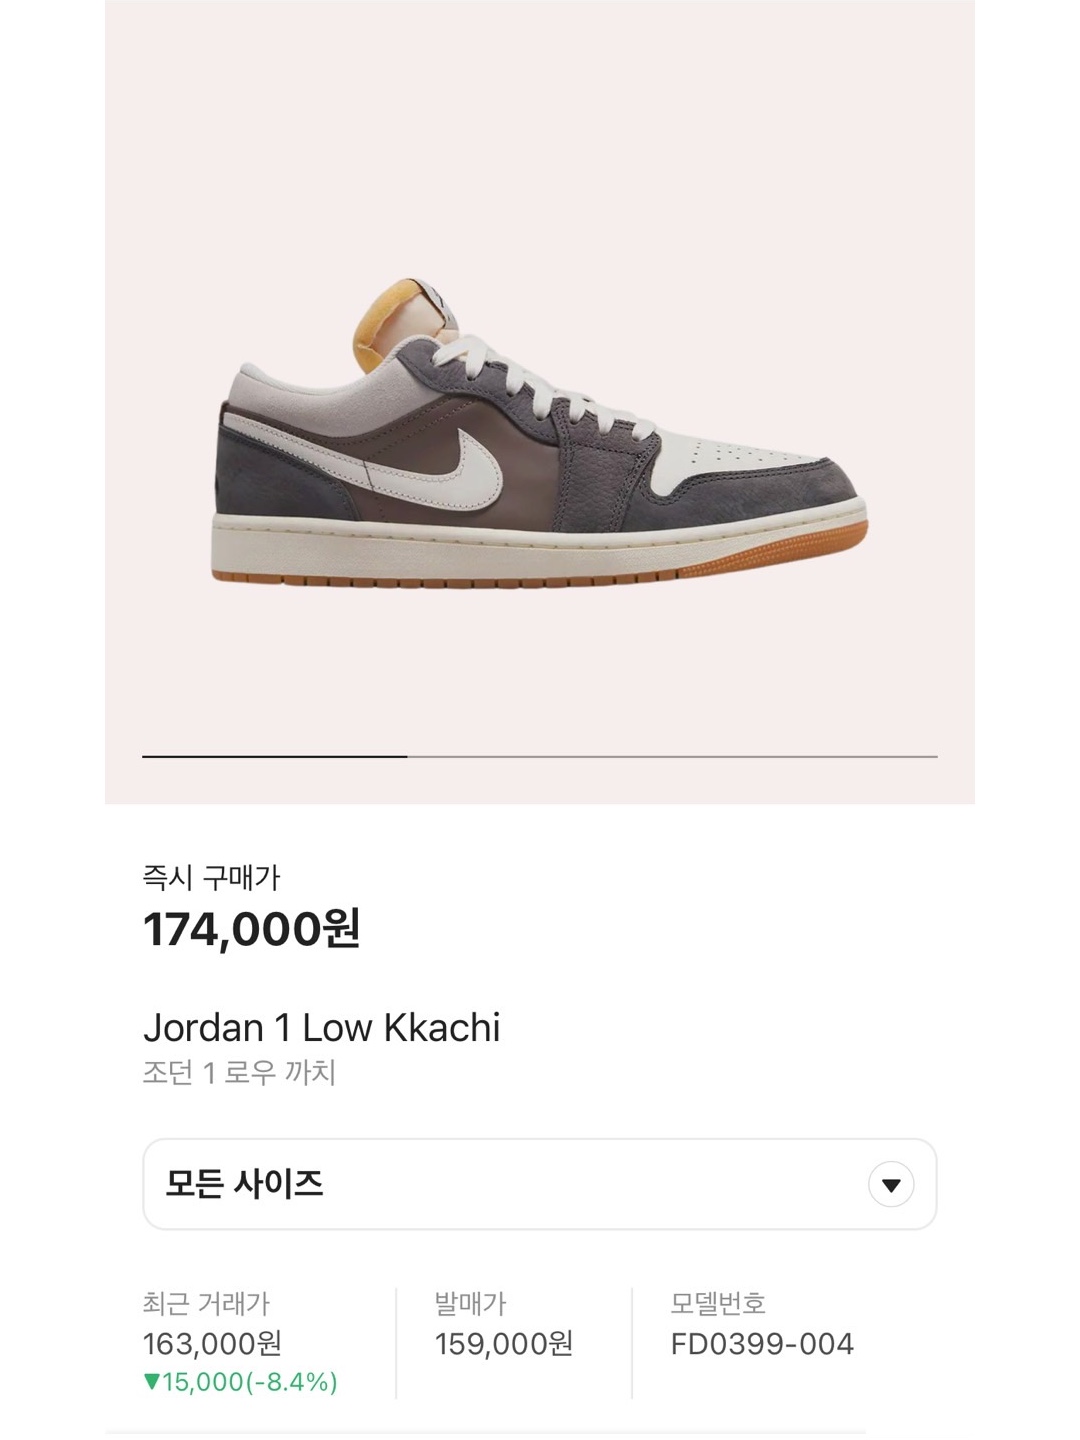Click the 최근 거래가 label
This screenshot has width=1080, height=1440.
206,1304
